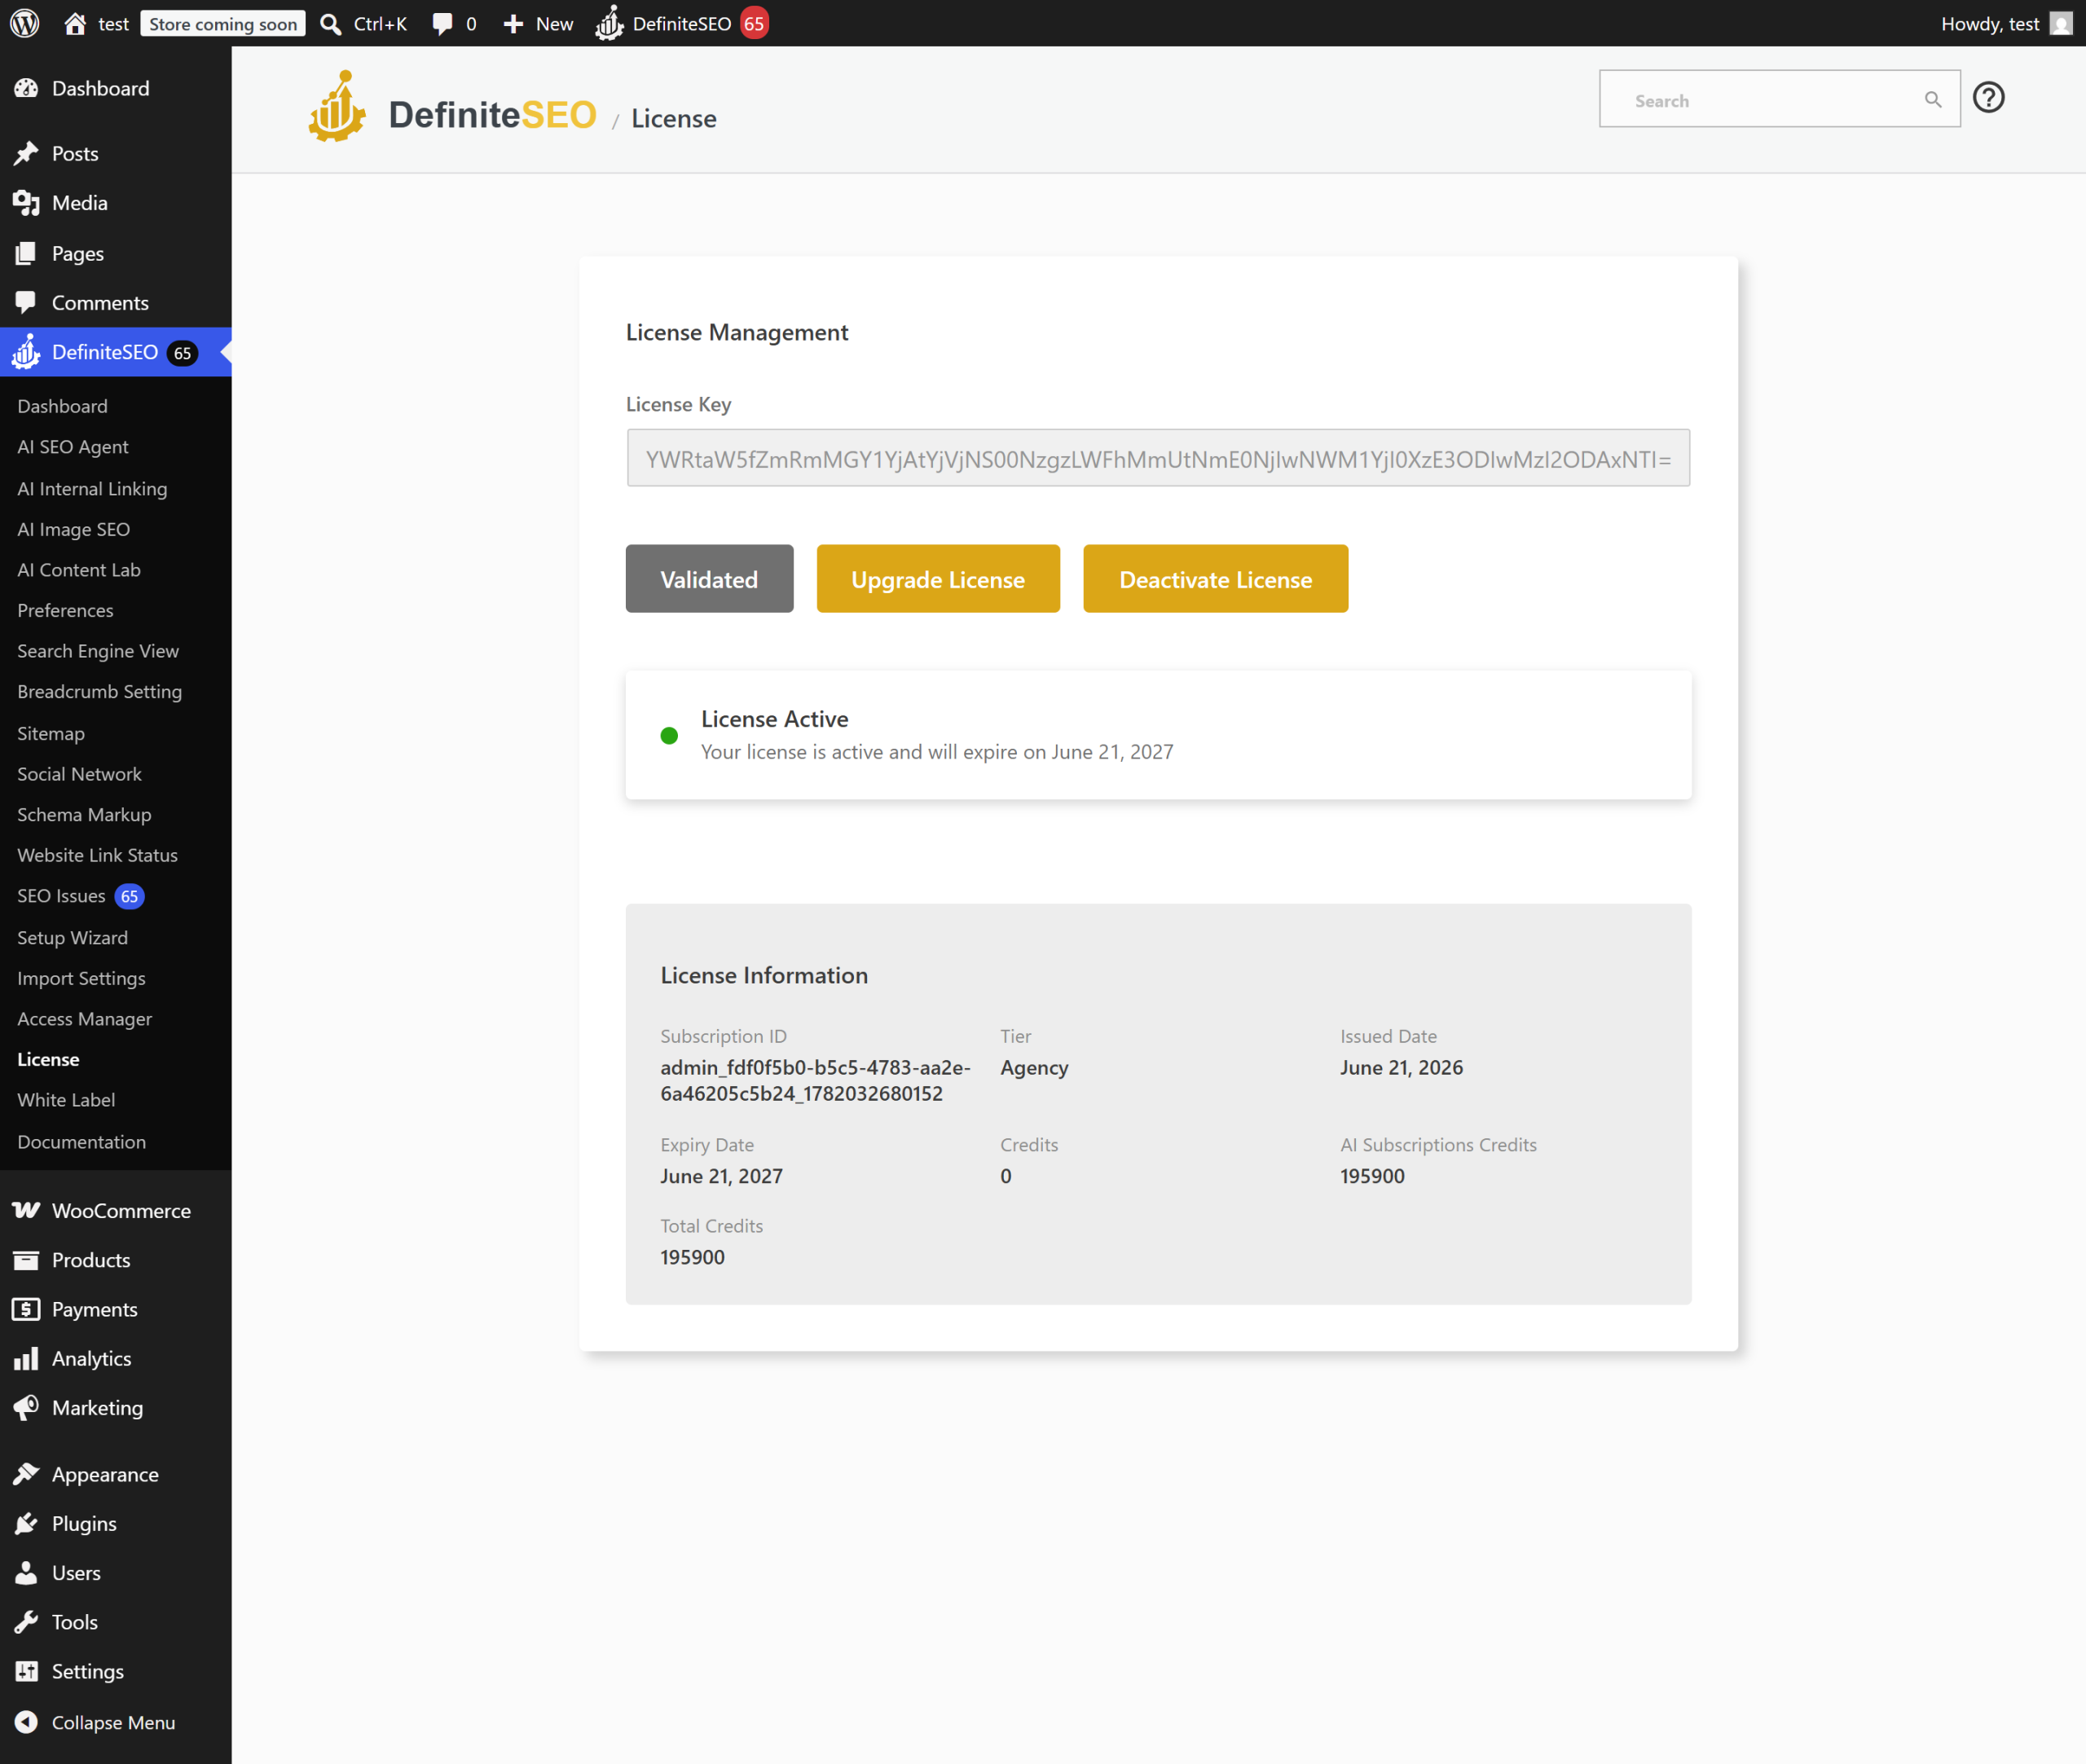Click the DefiniteSEO icon in admin bar
The width and height of the screenshot is (2086, 1764).
tap(610, 23)
